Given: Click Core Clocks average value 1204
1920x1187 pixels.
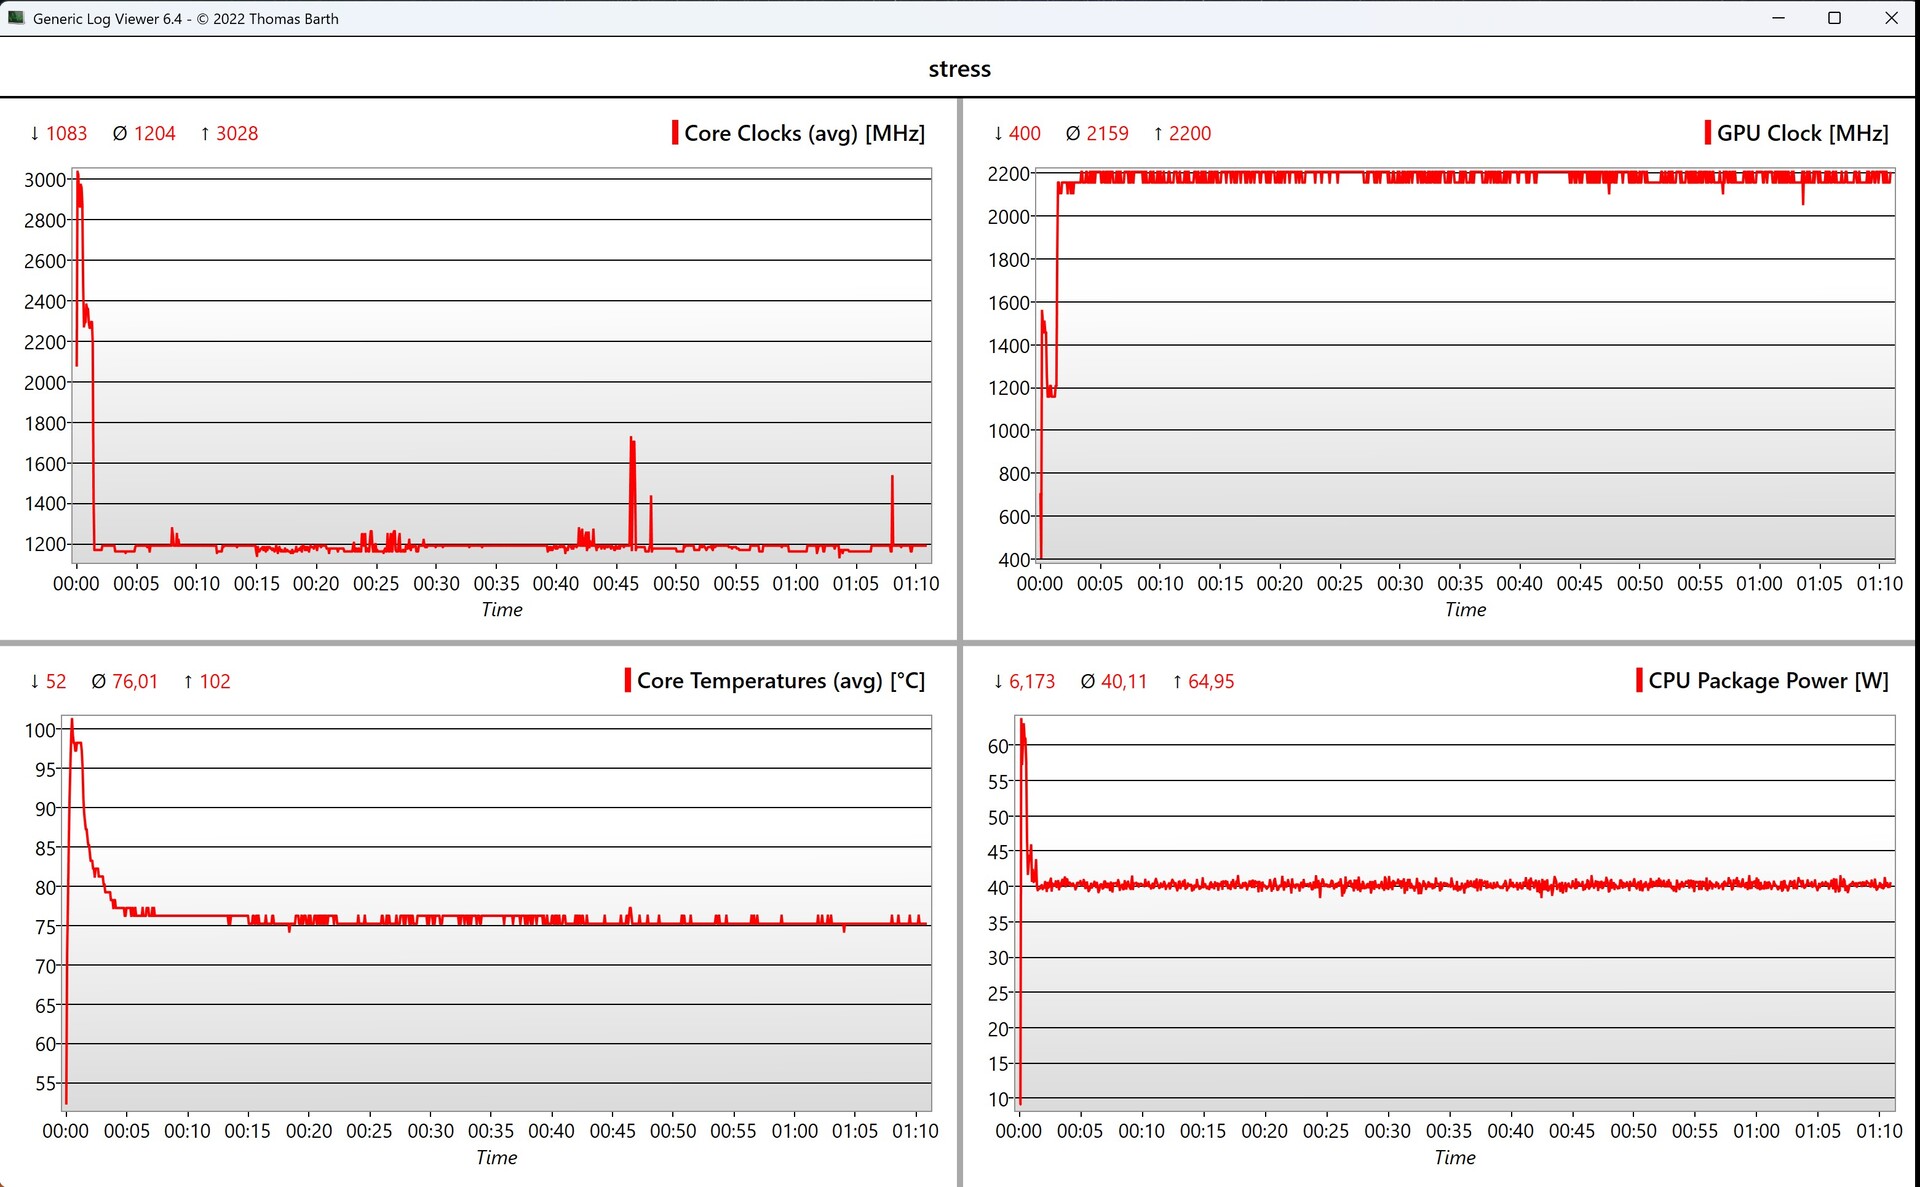Looking at the screenshot, I should click(x=154, y=133).
